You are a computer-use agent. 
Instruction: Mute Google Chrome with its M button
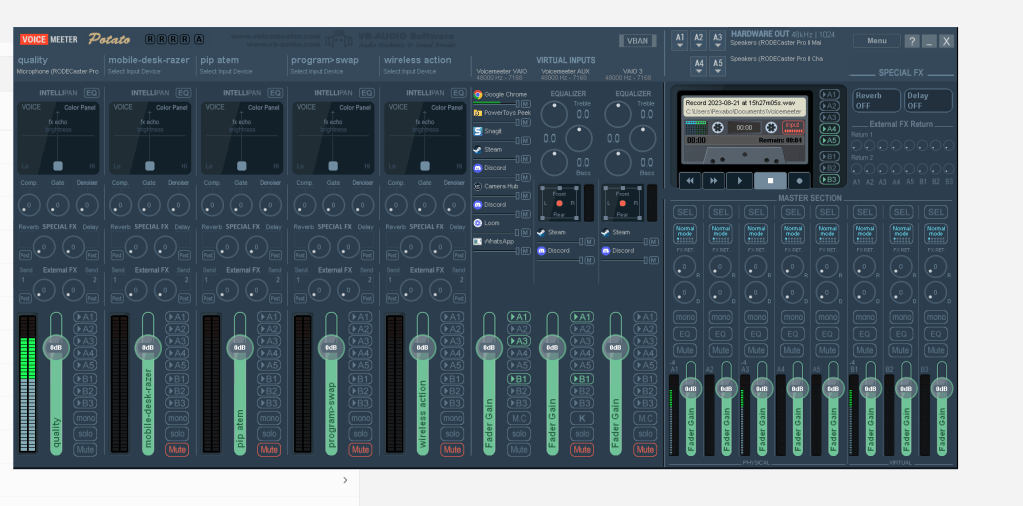525,104
